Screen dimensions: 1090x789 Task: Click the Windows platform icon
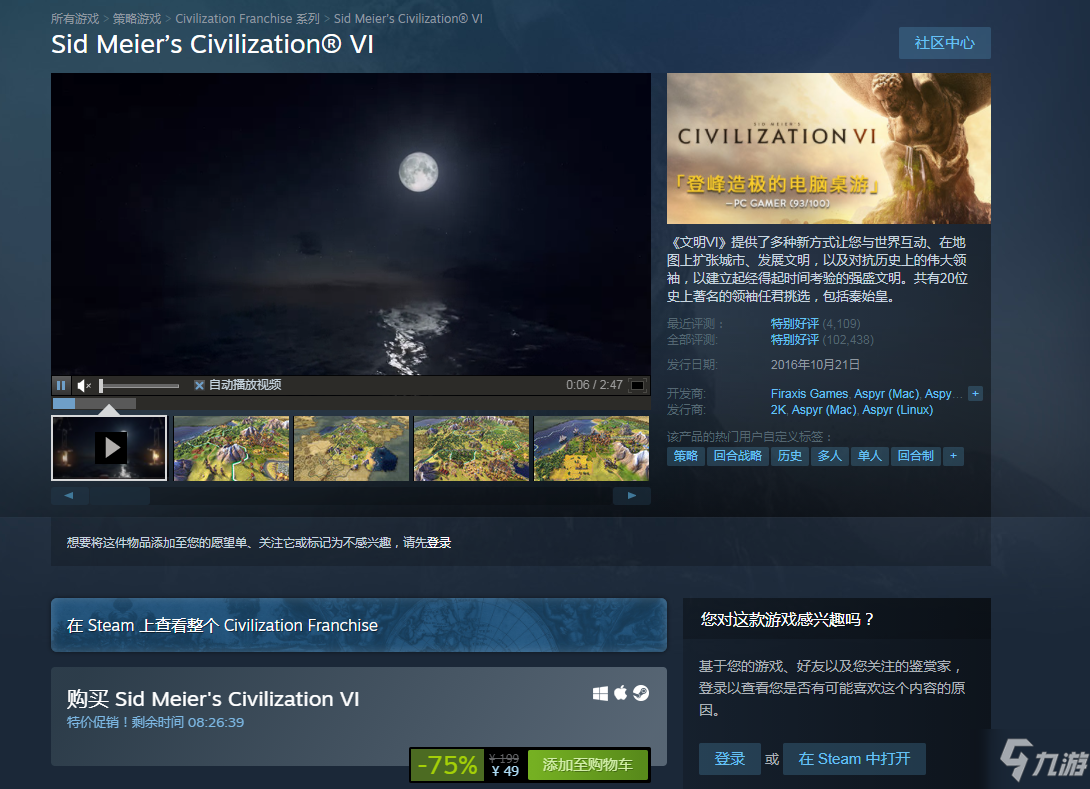(x=600, y=693)
